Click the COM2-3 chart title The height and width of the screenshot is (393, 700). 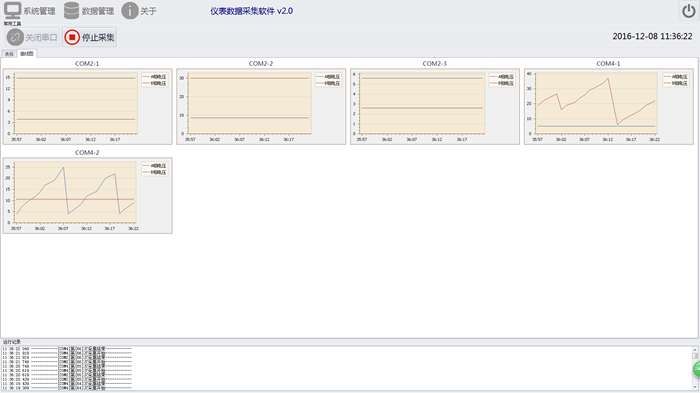pyautogui.click(x=434, y=63)
